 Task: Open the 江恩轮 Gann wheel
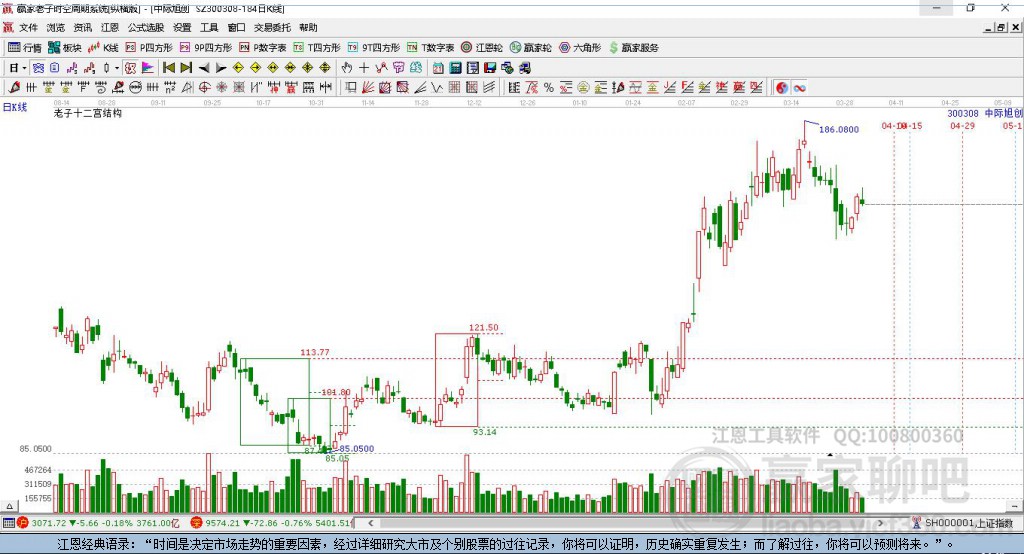point(482,48)
